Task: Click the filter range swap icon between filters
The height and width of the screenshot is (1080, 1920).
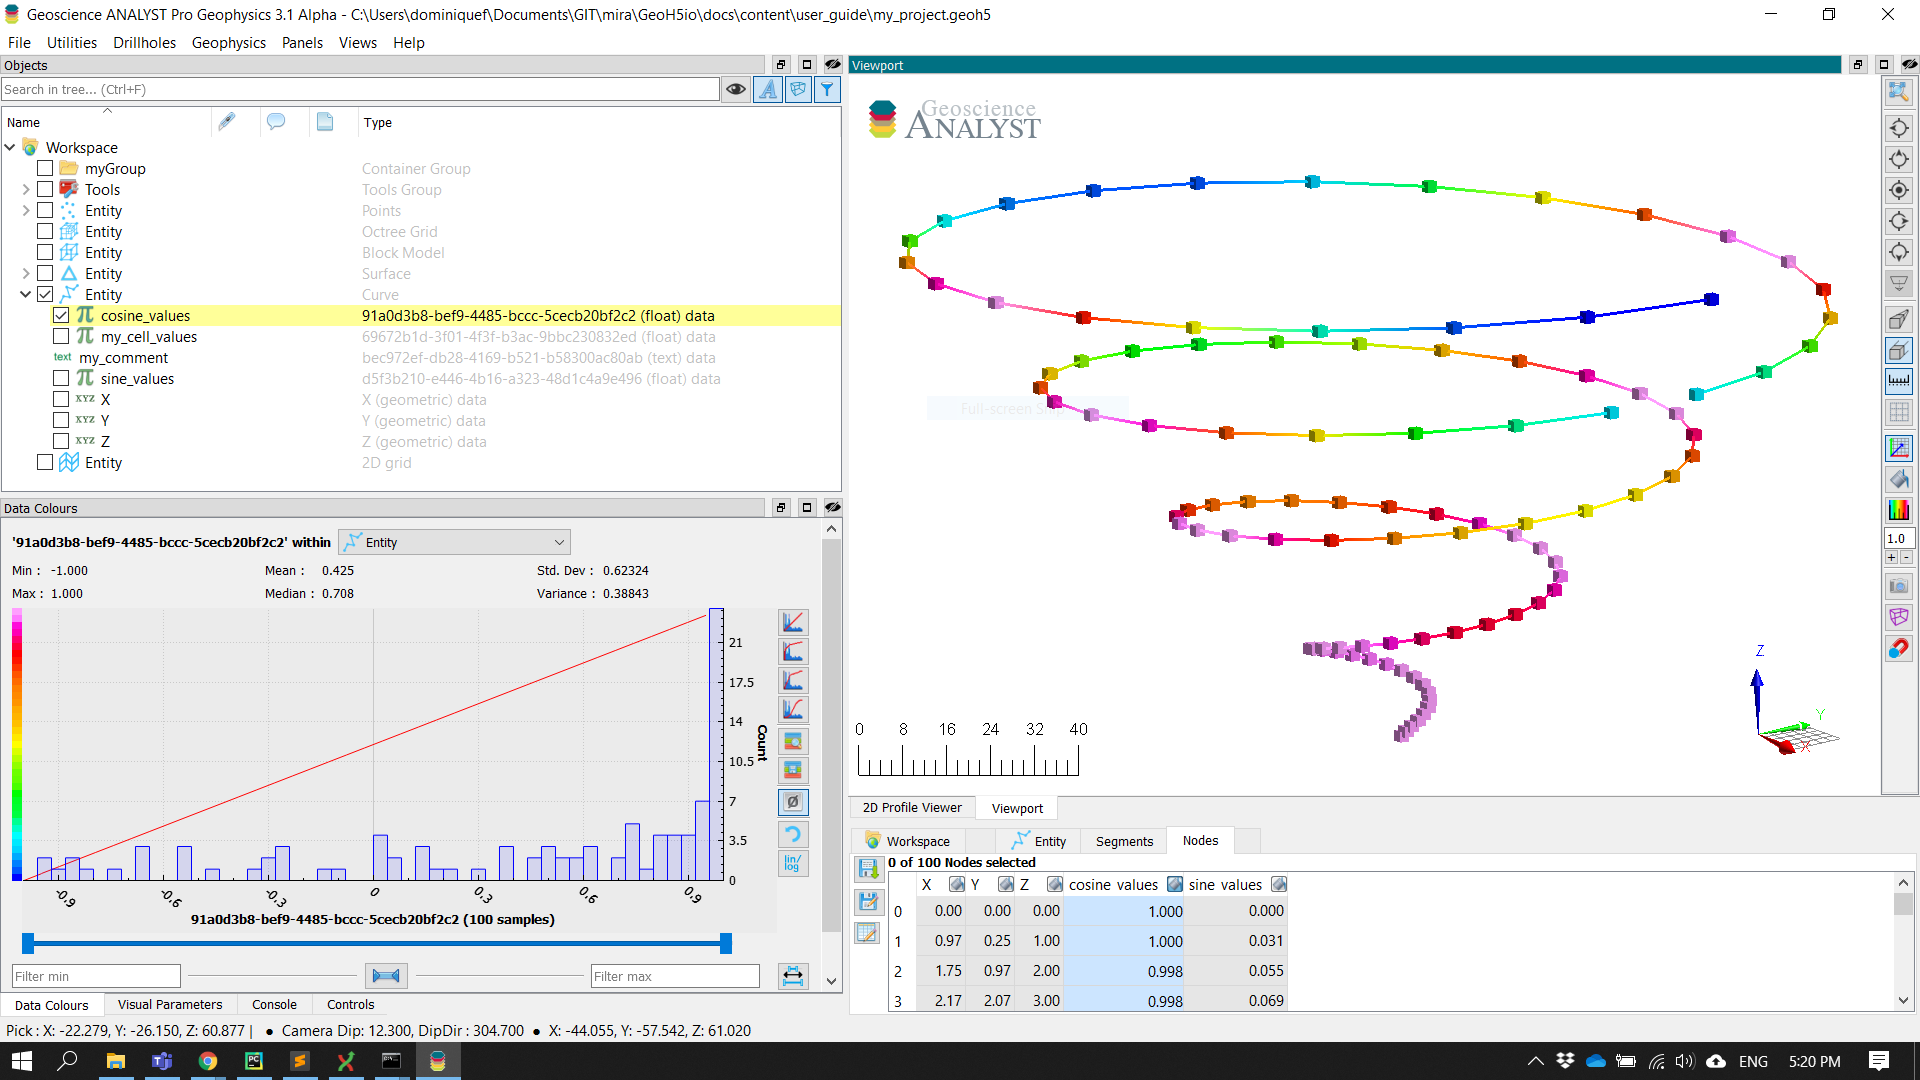Action: [x=386, y=976]
